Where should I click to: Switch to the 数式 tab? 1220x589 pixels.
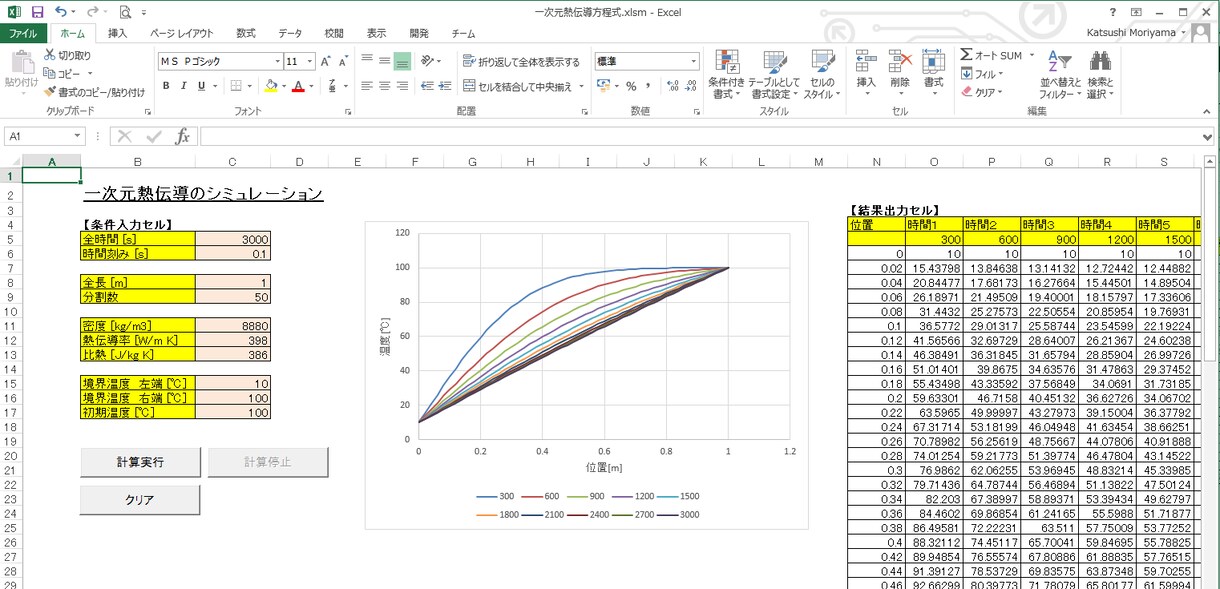pos(246,33)
